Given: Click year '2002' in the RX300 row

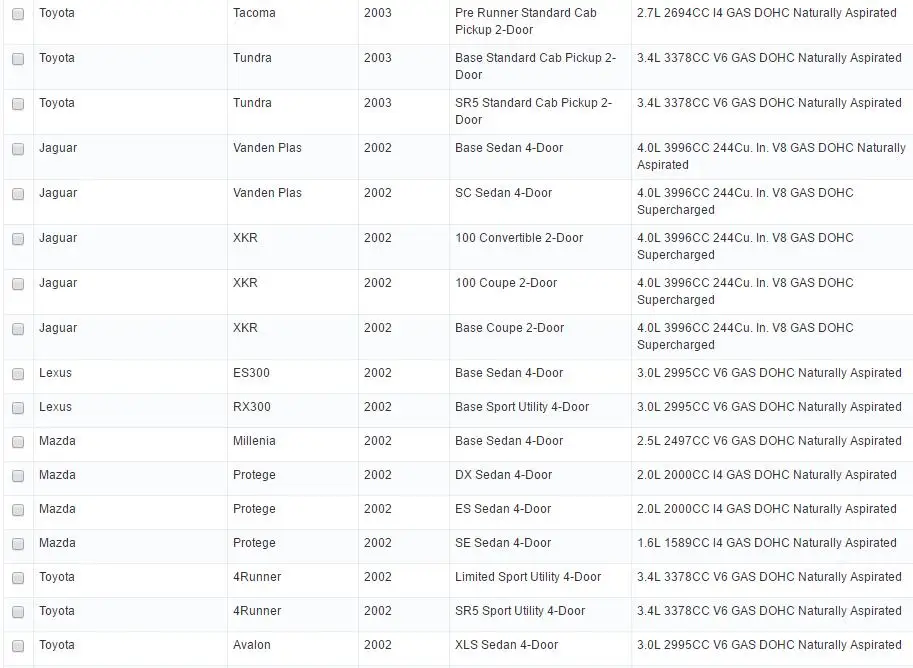Looking at the screenshot, I should [378, 407].
